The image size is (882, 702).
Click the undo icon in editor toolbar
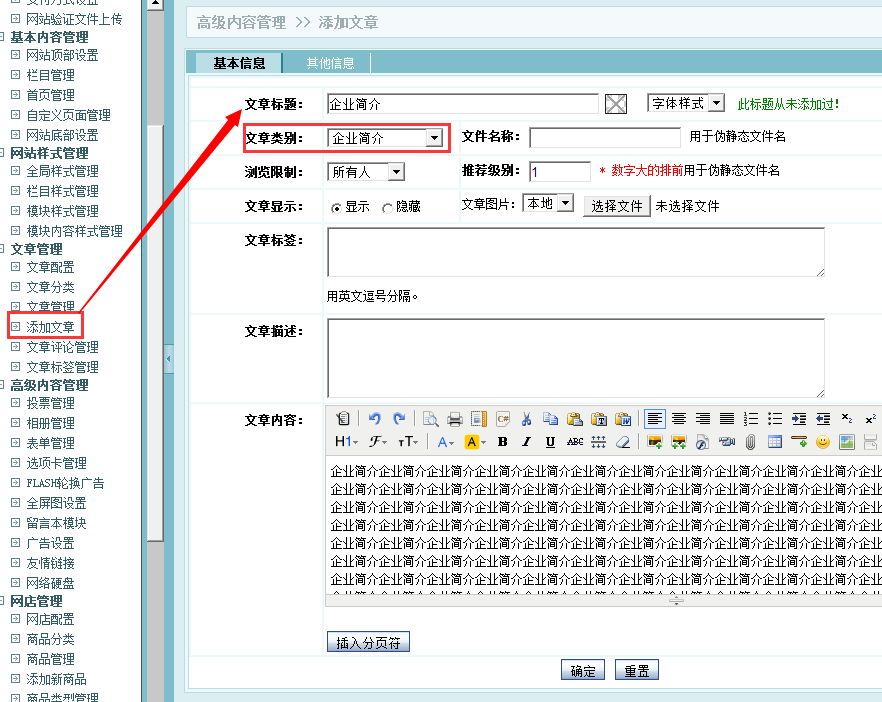[x=375, y=419]
